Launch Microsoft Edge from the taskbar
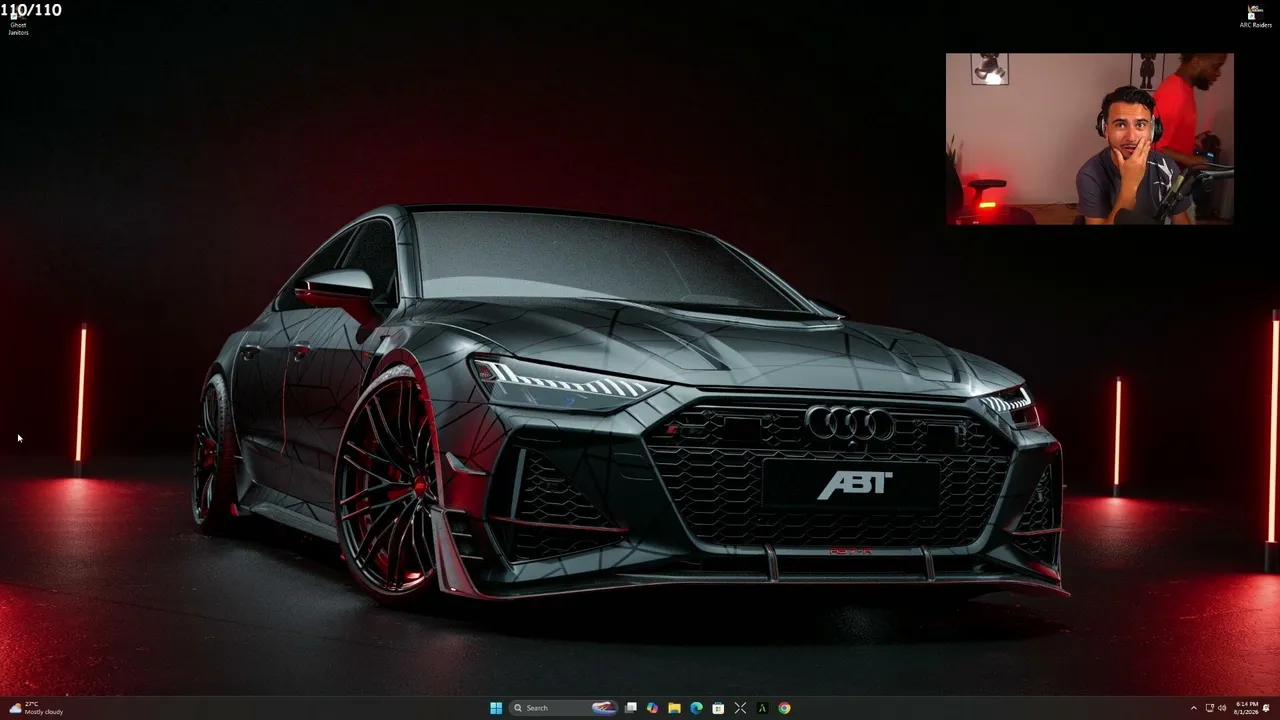The width and height of the screenshot is (1280, 720). coord(696,708)
